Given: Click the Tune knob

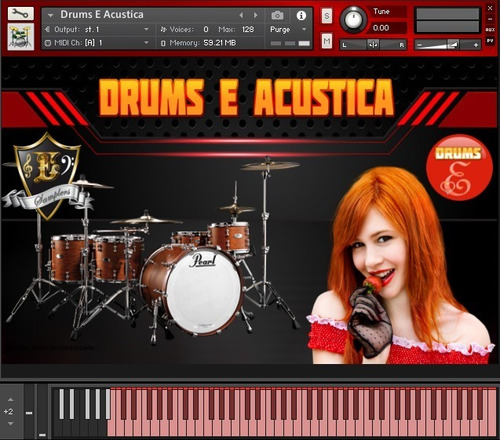Looking at the screenshot, I should point(354,20).
